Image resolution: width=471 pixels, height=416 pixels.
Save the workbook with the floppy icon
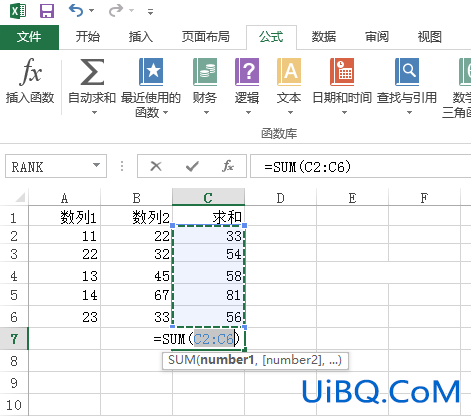(x=47, y=11)
